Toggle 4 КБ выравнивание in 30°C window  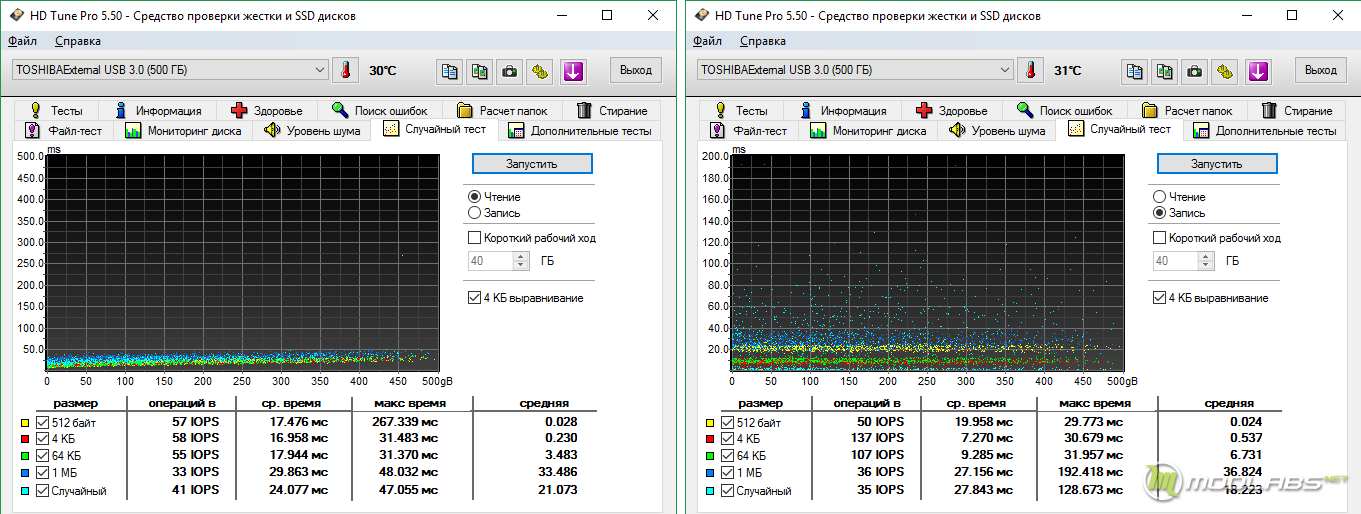pyautogui.click(x=474, y=298)
